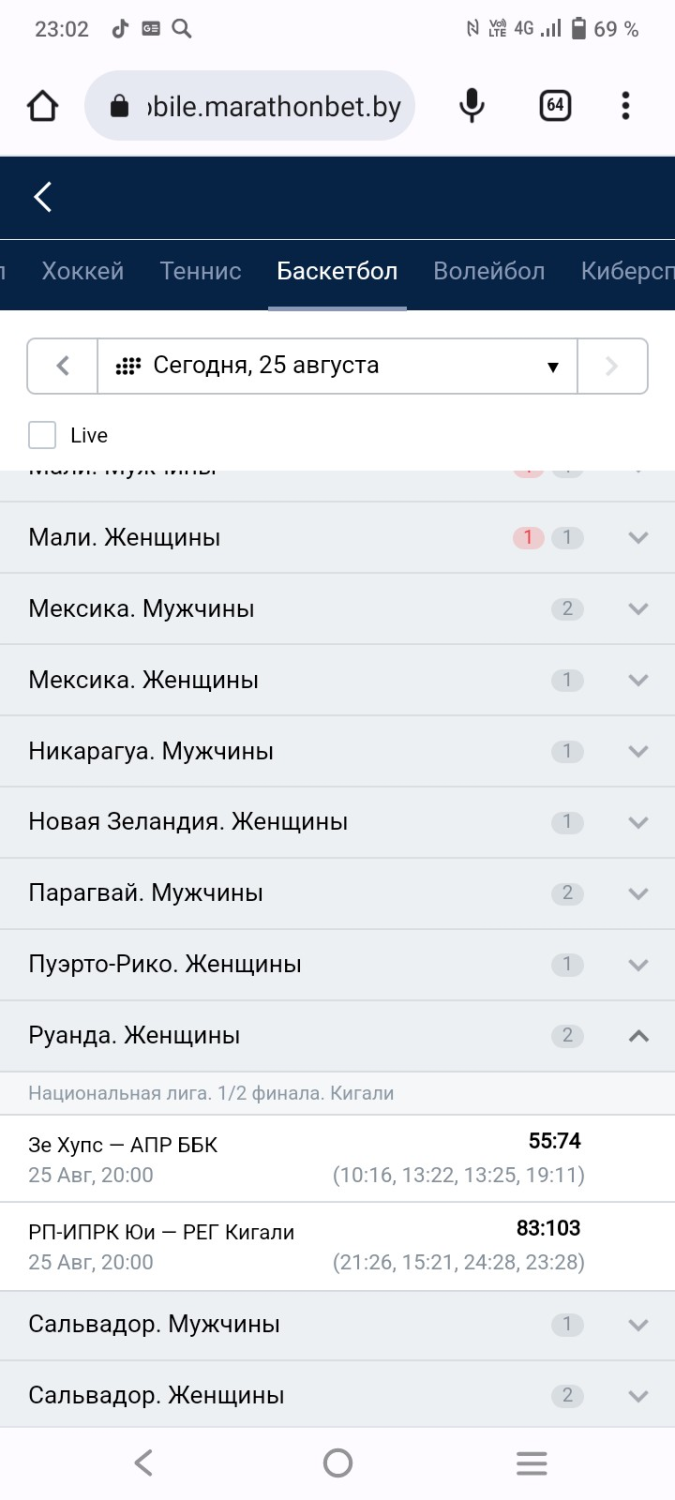Viewport: 675px width, 1500px height.
Task: Open РП-ИПРК Юи — РЕГ Кигали match
Action: [337, 1246]
